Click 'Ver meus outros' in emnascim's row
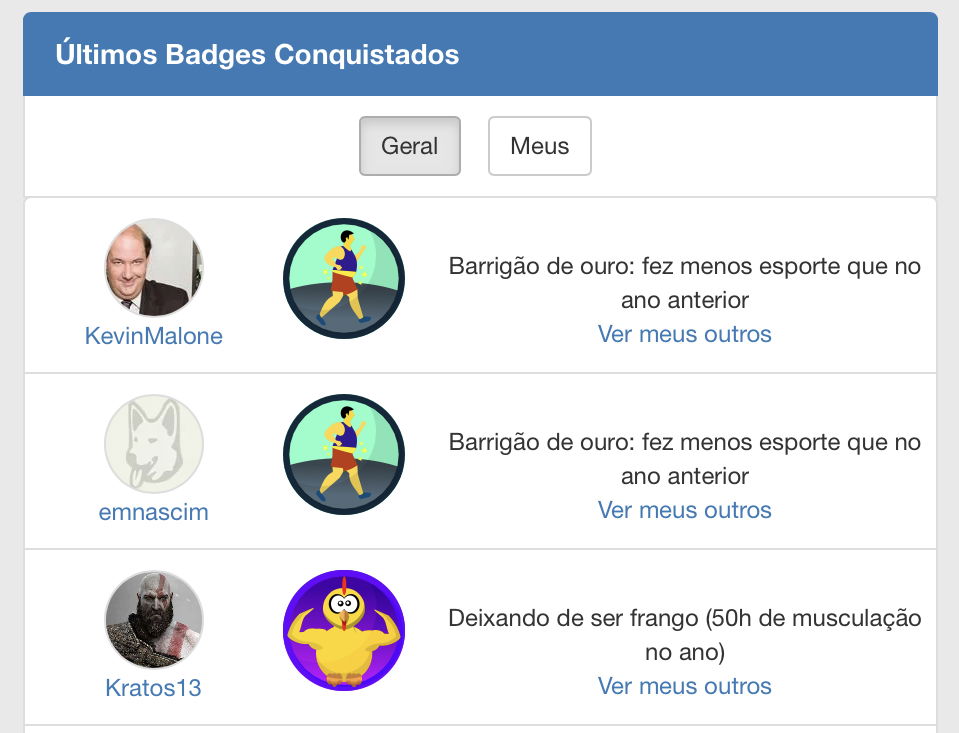The image size is (959, 733). coord(685,510)
